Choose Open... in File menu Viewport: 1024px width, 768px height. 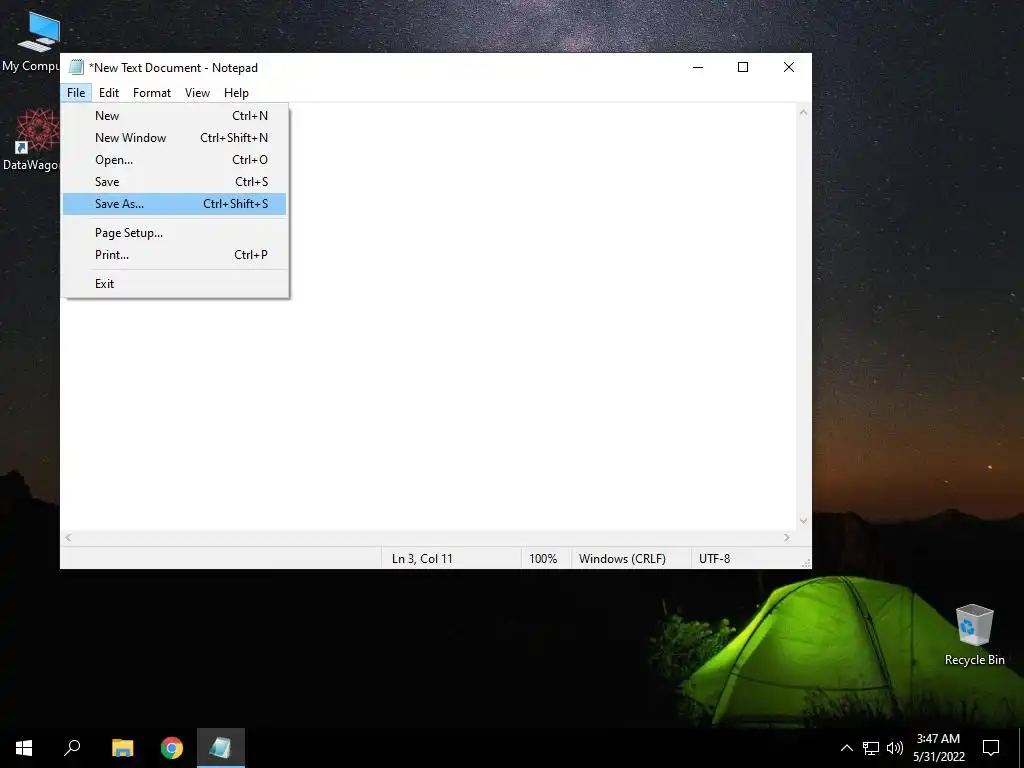pyautogui.click(x=174, y=160)
